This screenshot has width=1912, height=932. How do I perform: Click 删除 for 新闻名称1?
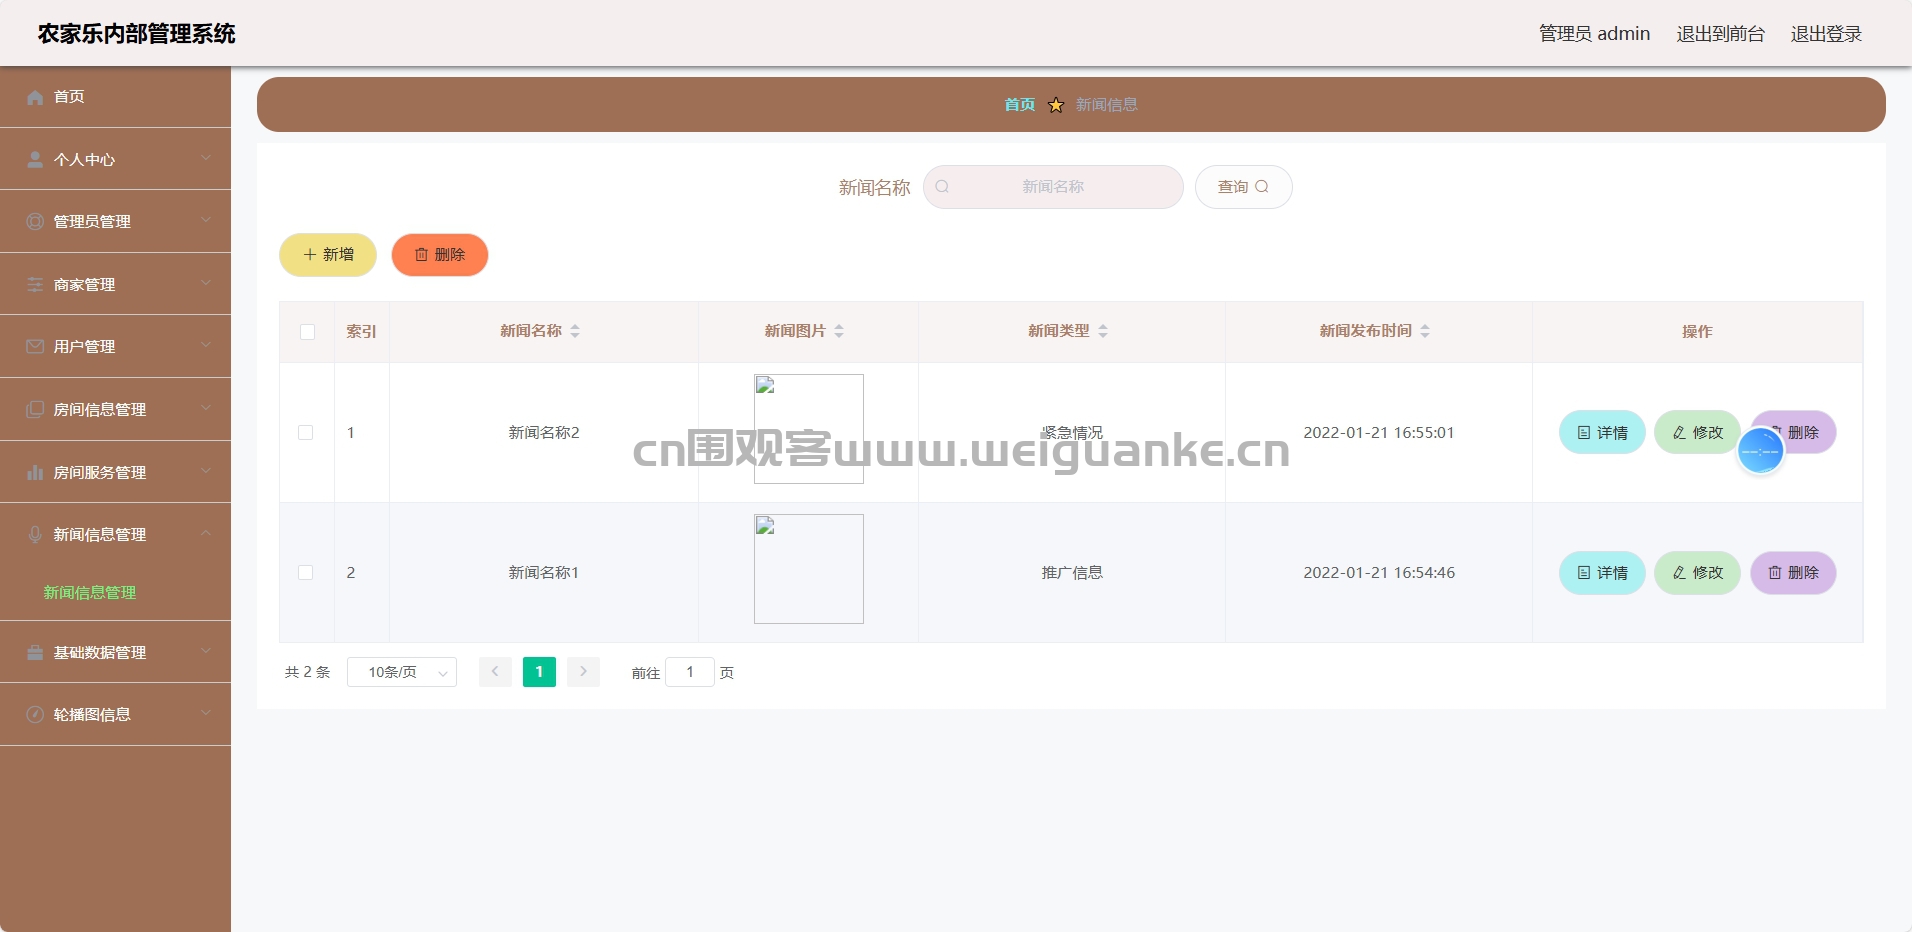pyautogui.click(x=1793, y=573)
